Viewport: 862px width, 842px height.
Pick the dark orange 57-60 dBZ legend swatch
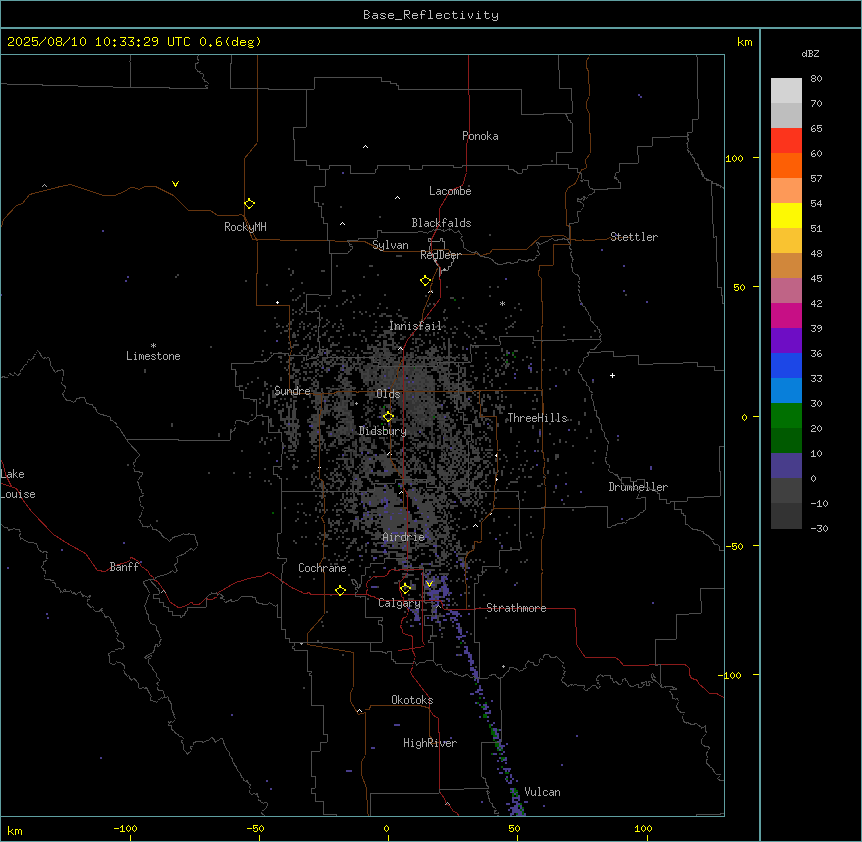click(x=786, y=165)
